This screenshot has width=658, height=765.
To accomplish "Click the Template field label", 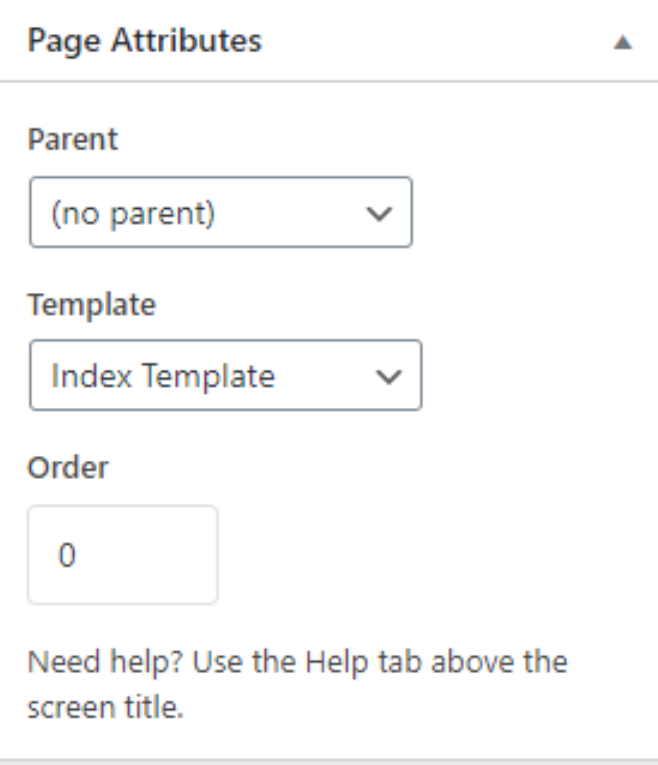I will click(x=92, y=305).
